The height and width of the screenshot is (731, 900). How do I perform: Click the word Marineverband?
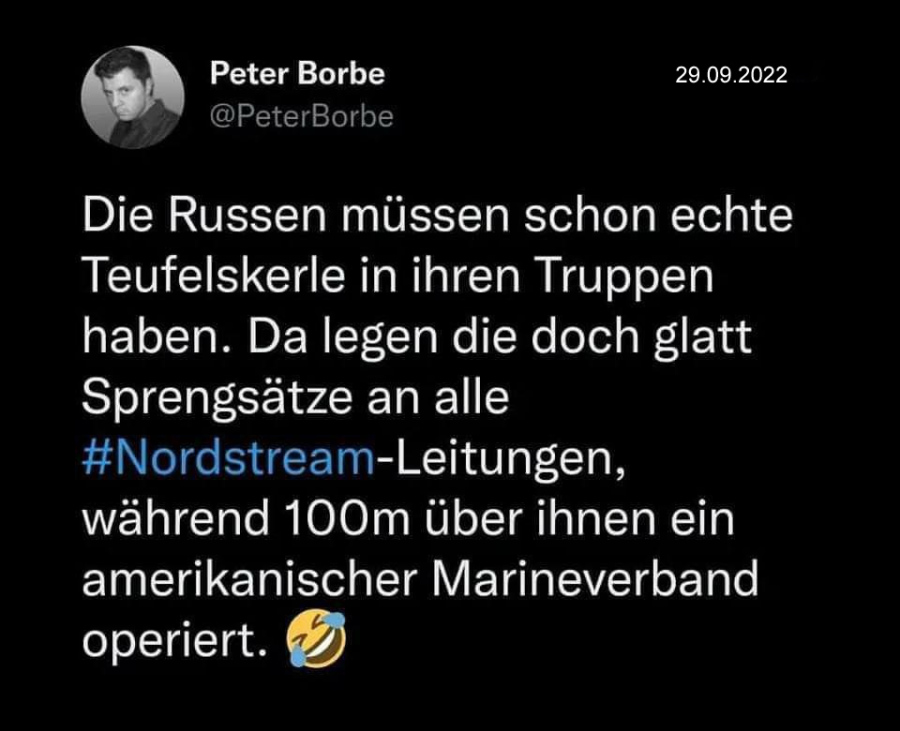pos(595,579)
